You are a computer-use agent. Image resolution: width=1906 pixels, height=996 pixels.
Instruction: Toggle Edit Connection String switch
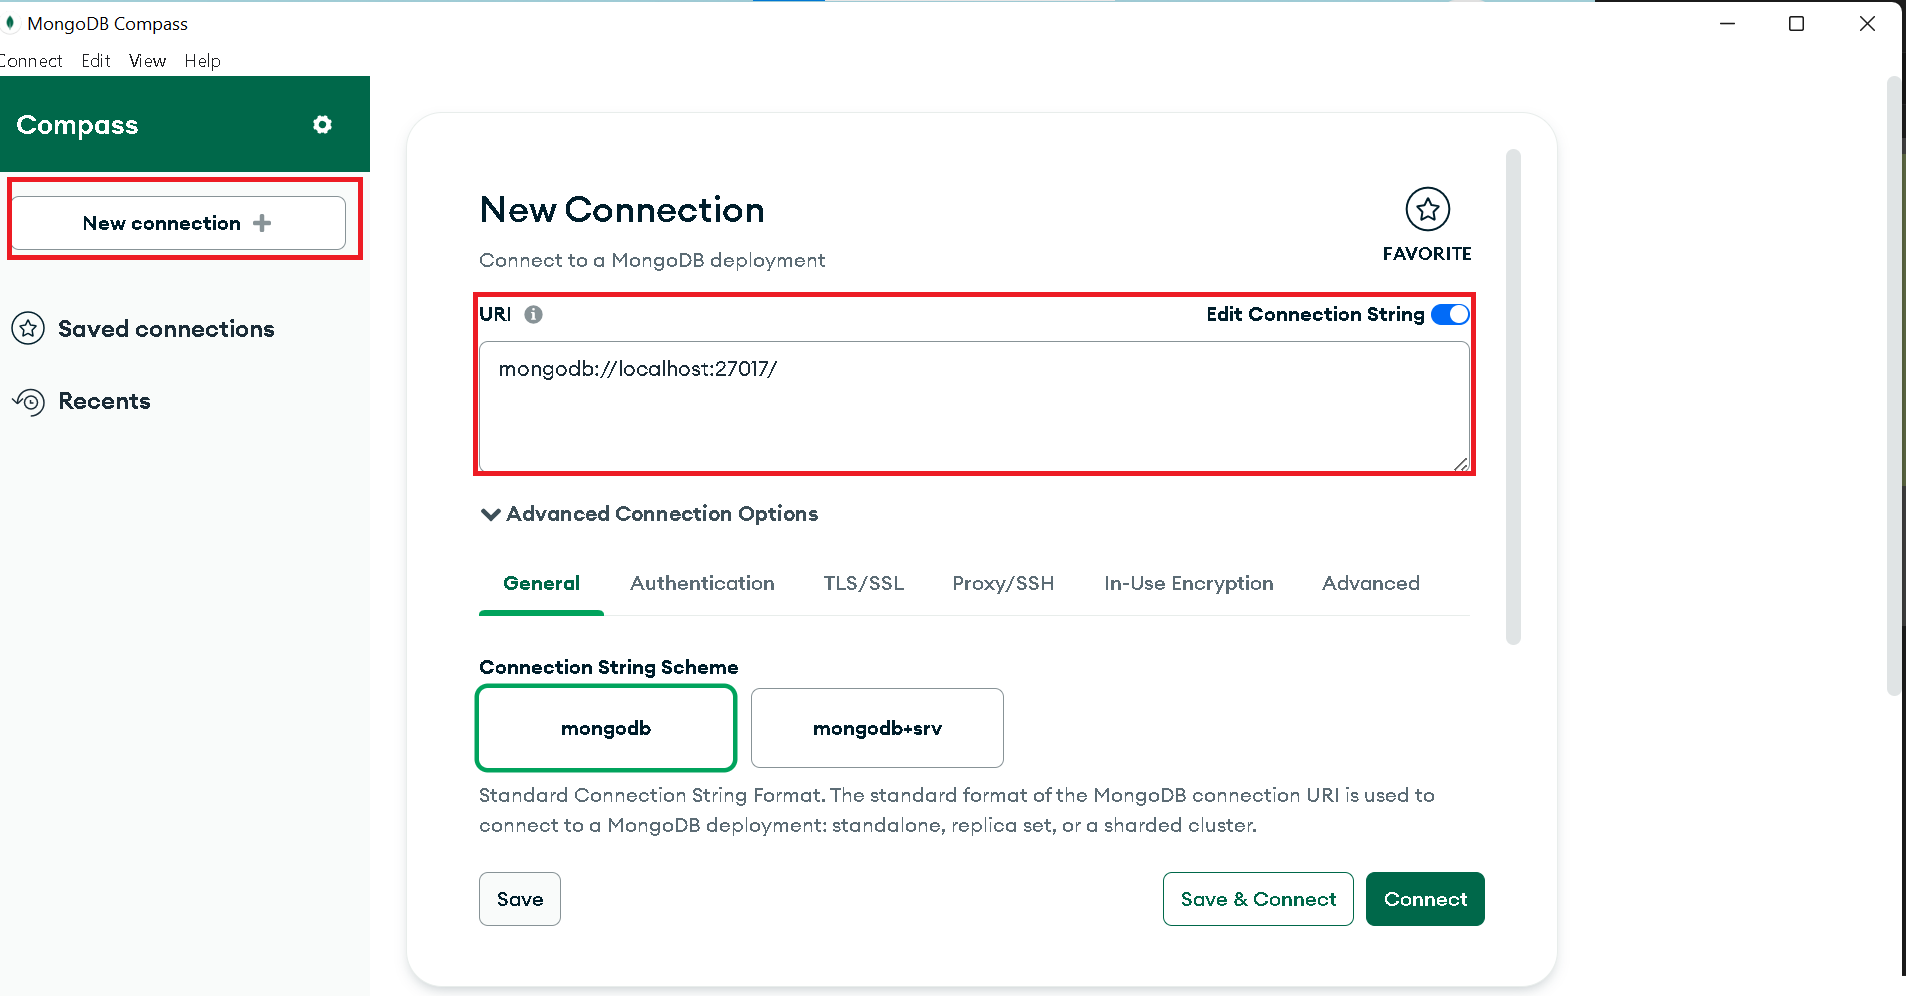coord(1450,314)
